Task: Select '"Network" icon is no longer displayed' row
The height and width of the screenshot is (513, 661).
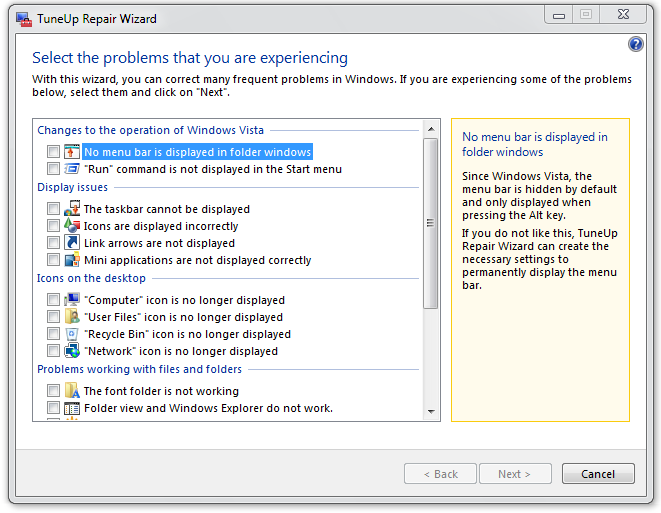Action: pos(181,351)
